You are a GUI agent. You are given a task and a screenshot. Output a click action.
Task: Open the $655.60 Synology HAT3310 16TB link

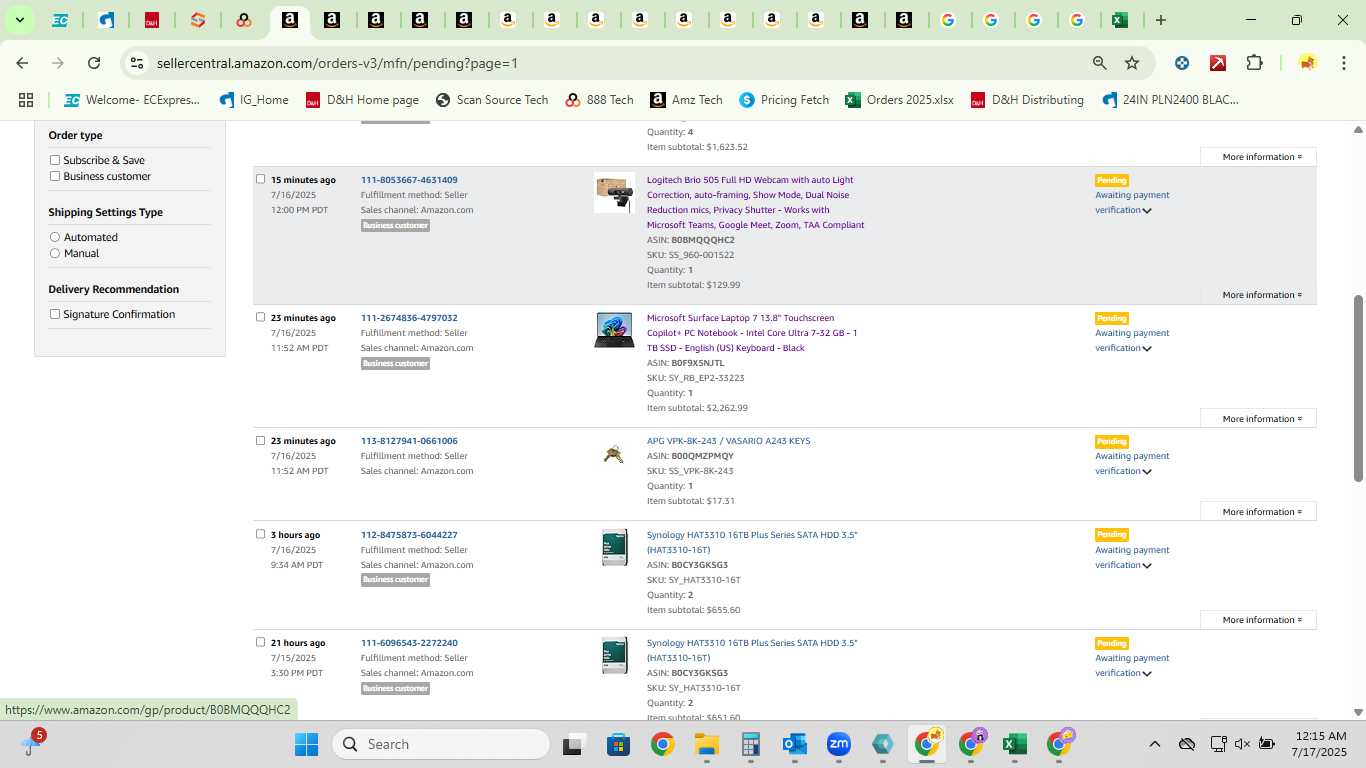[x=752, y=542]
